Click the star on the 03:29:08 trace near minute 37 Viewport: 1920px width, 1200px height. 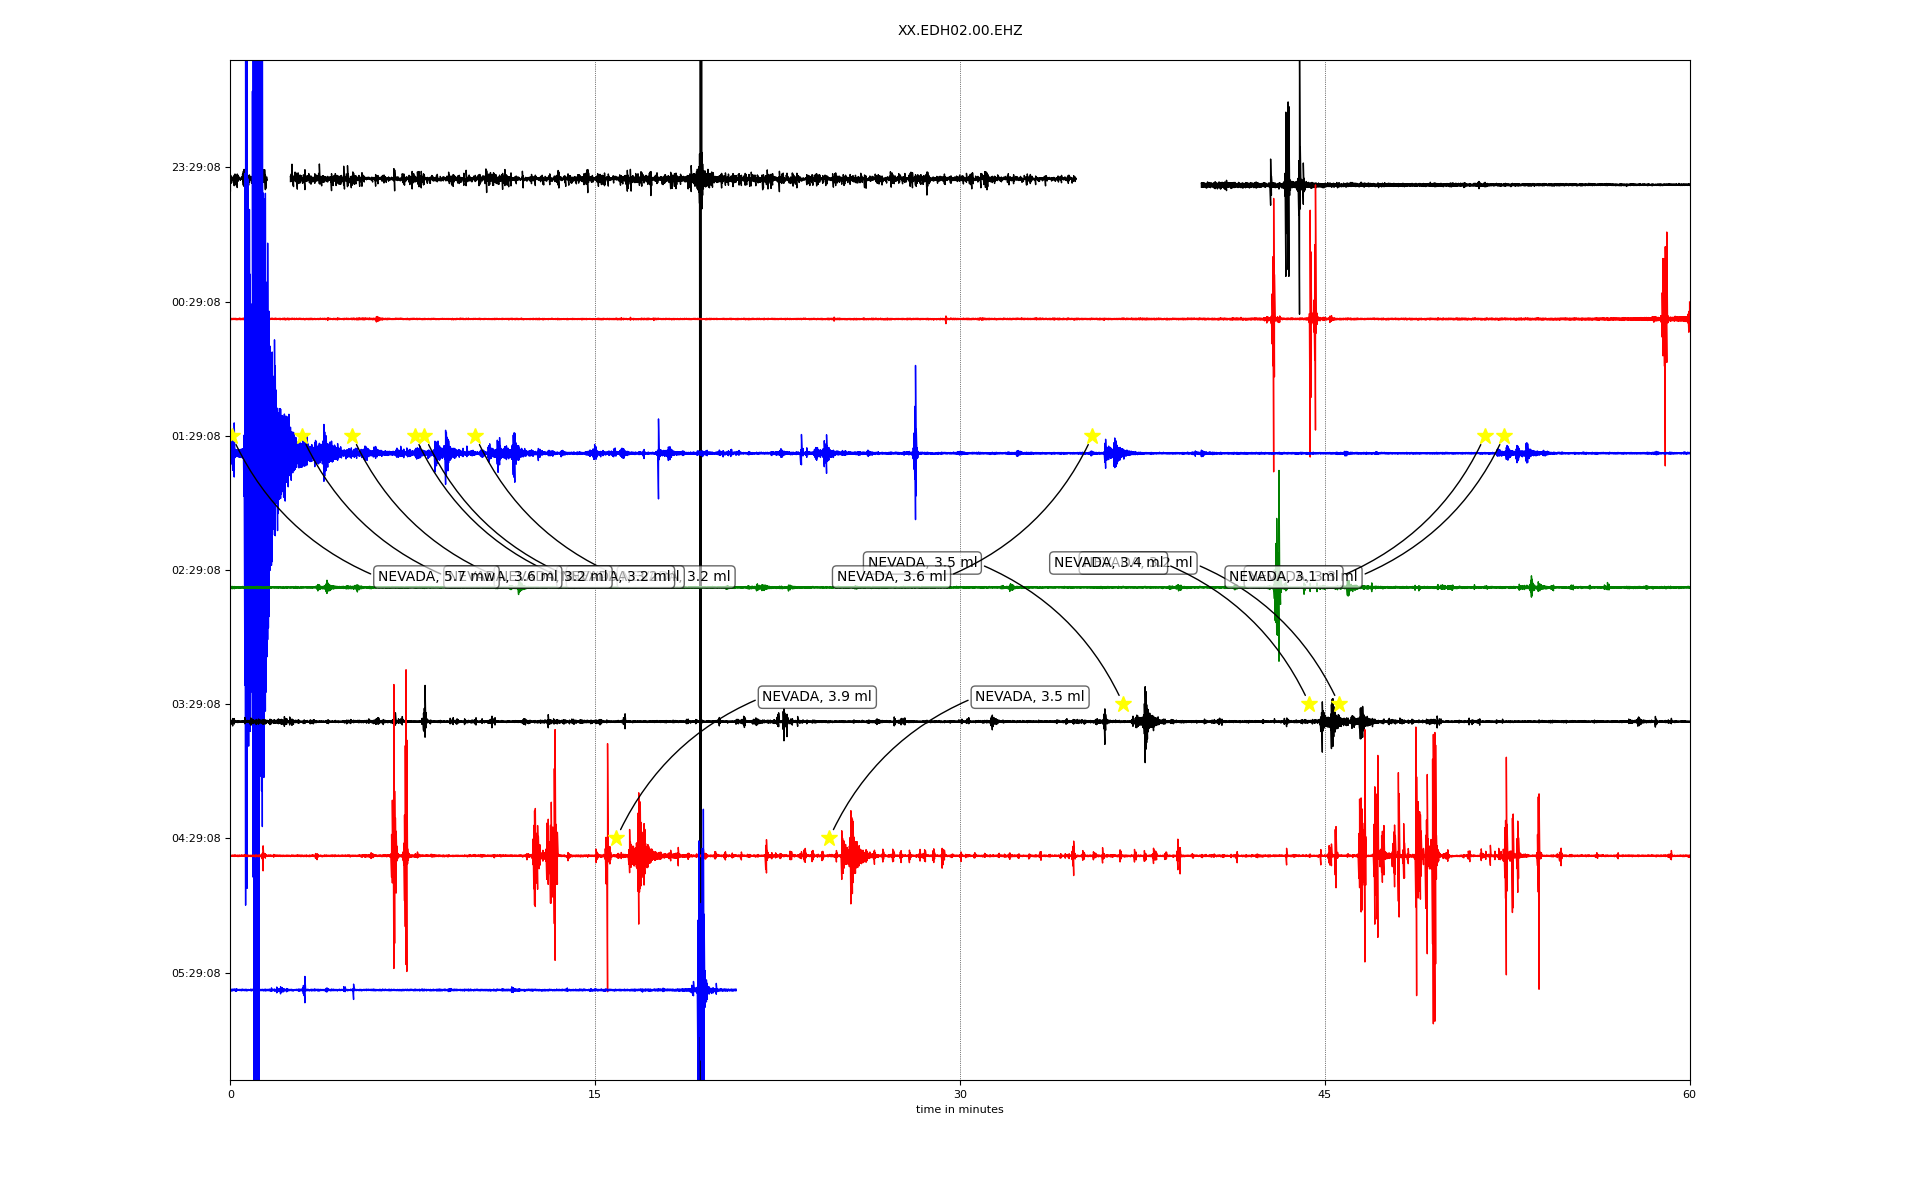(1123, 704)
